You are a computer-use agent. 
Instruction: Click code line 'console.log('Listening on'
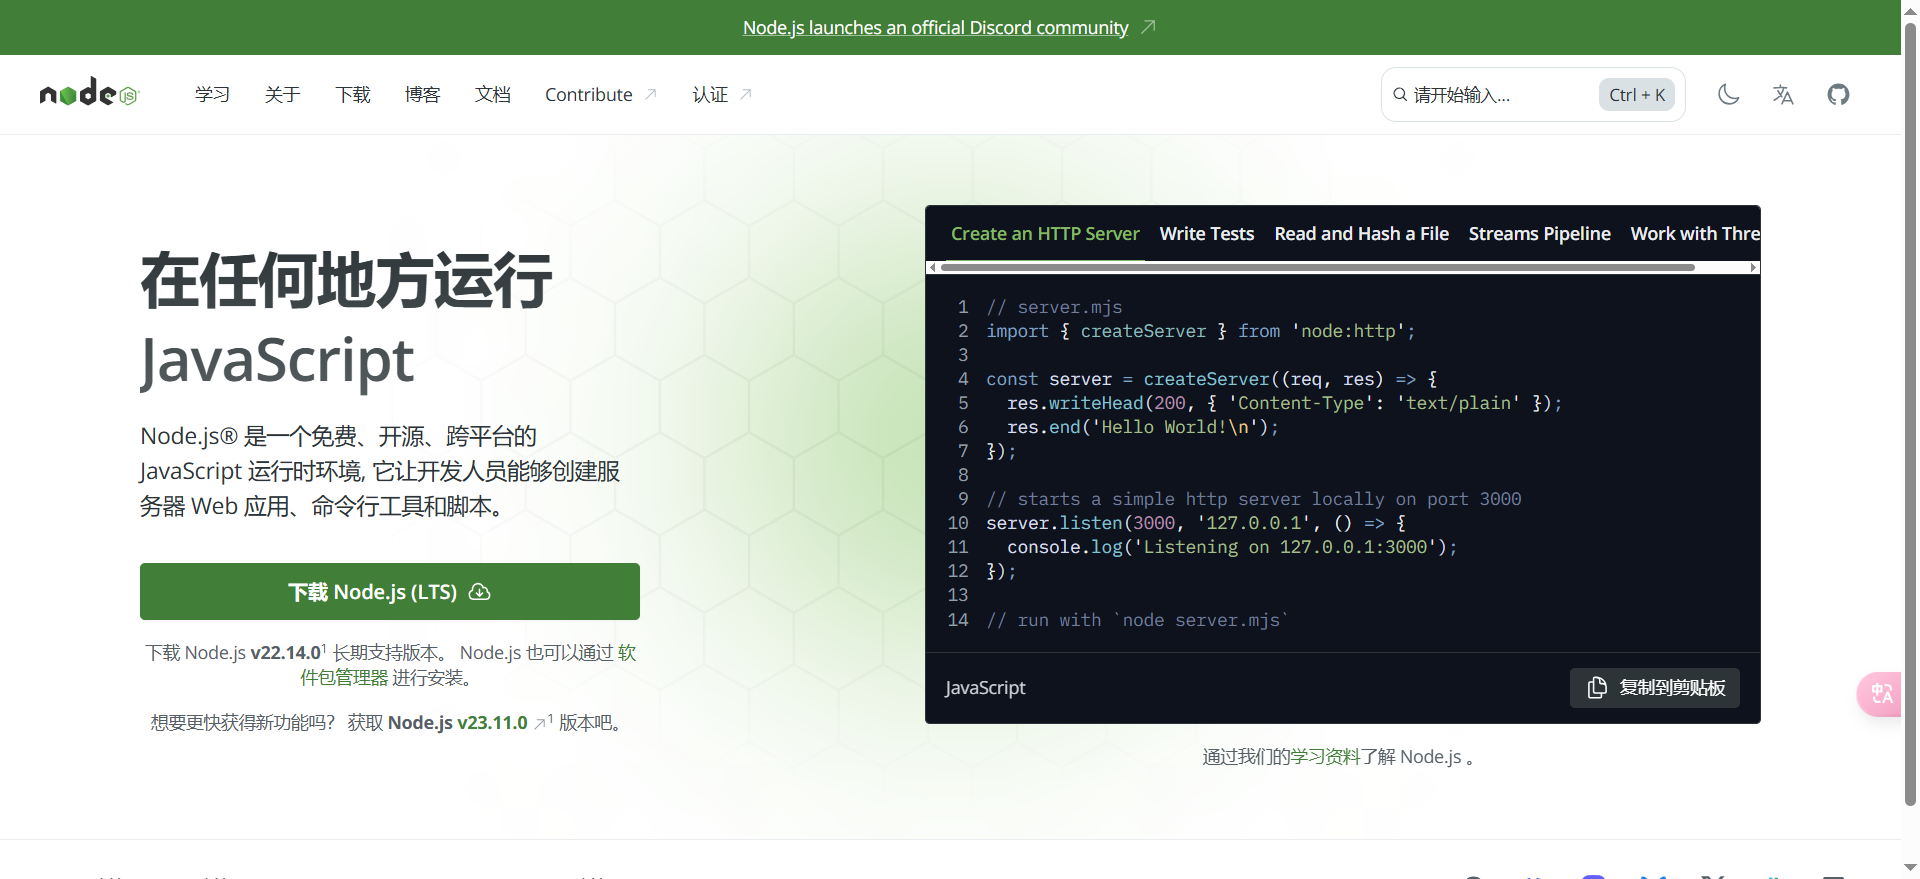[x=1232, y=547]
